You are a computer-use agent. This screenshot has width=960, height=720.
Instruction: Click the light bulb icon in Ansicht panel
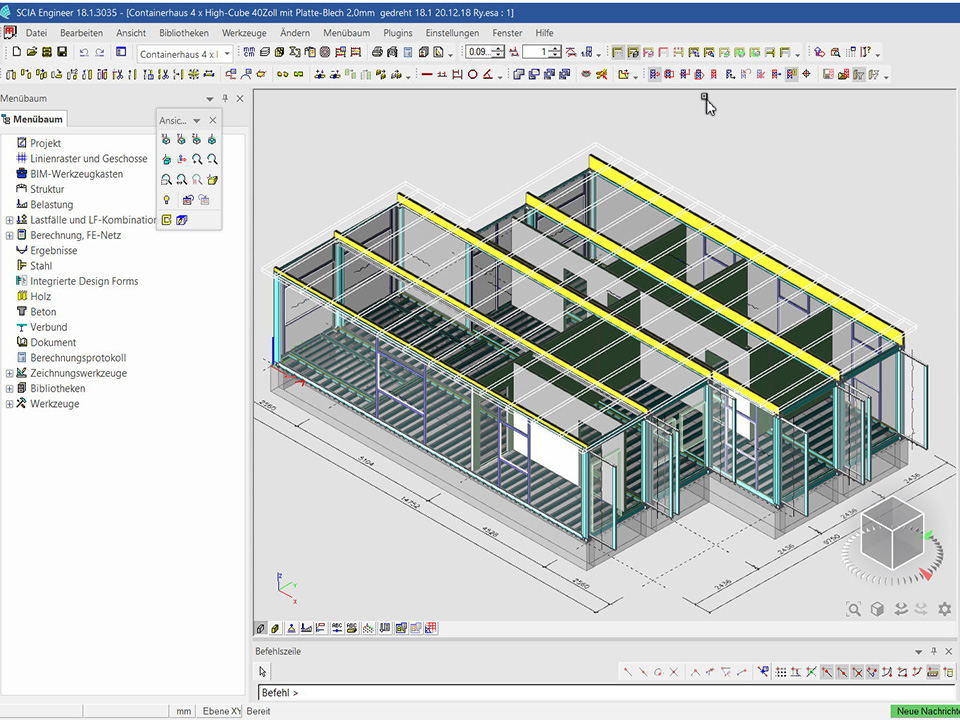click(x=166, y=200)
